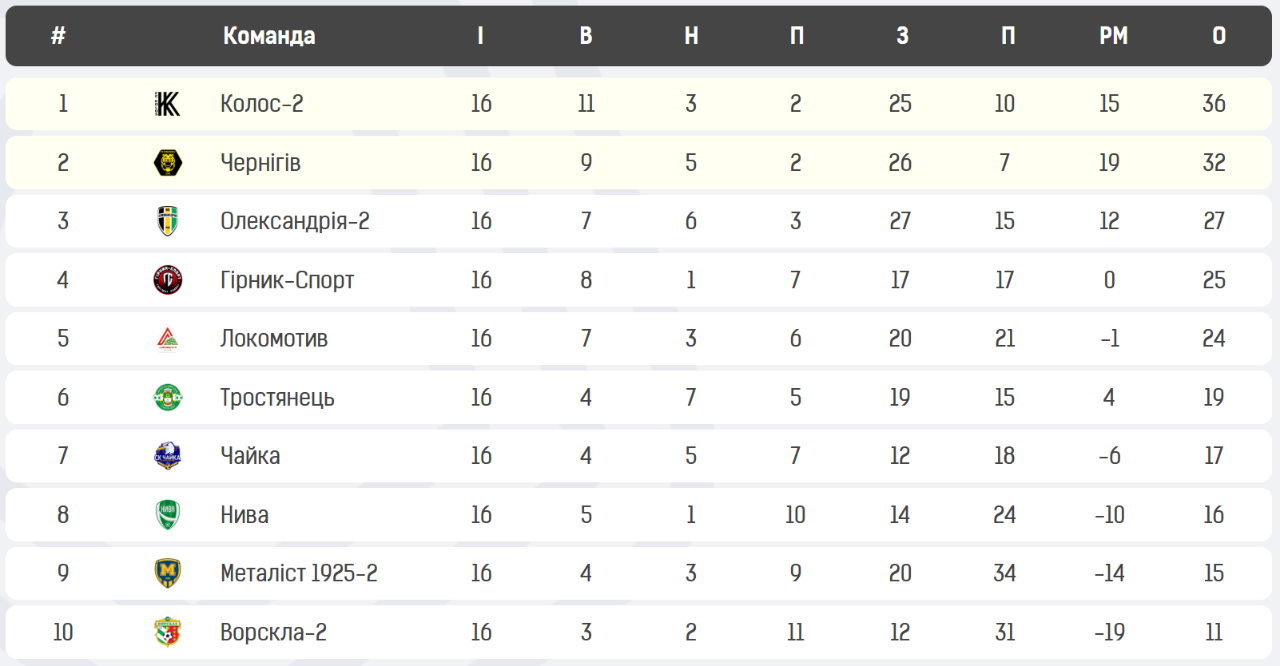Open the Металіст 1925-2 team link
Viewport: 1280px width, 666px height.
point(299,574)
